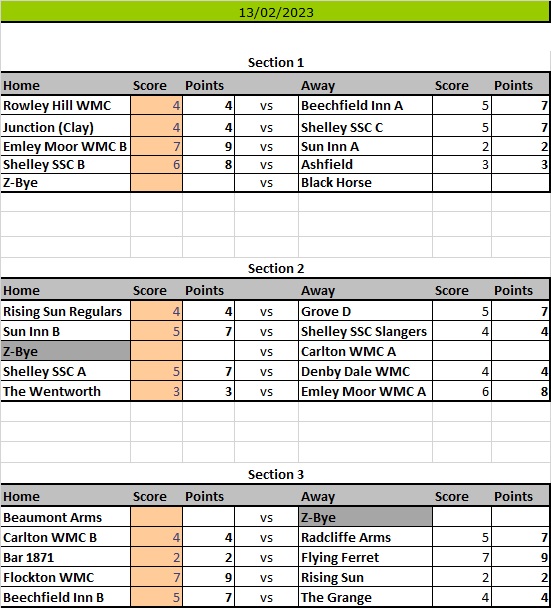Select the Section 2 title cell
This screenshot has width=551, height=608.
275,268
